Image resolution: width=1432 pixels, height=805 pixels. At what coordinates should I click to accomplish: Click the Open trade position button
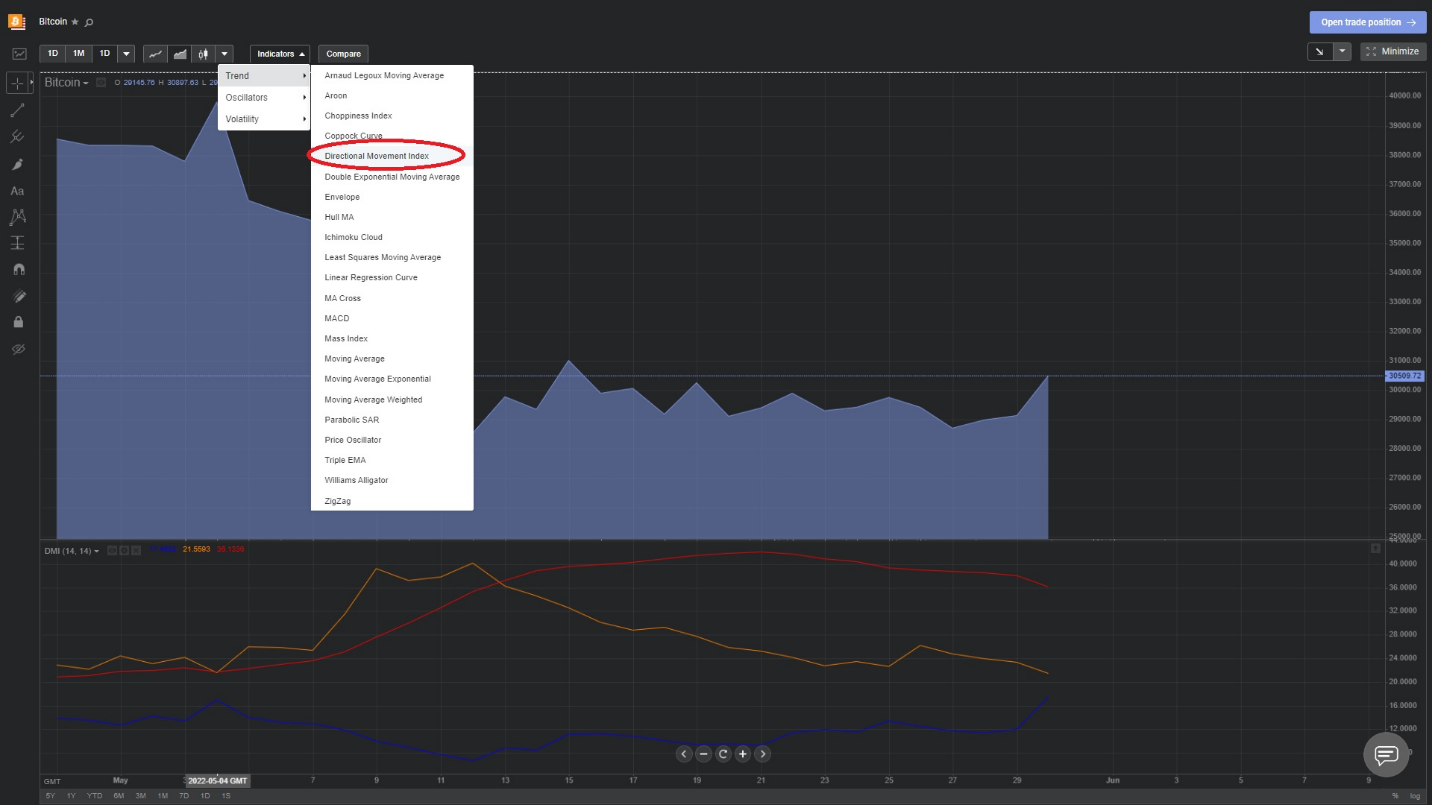pyautogui.click(x=1367, y=22)
